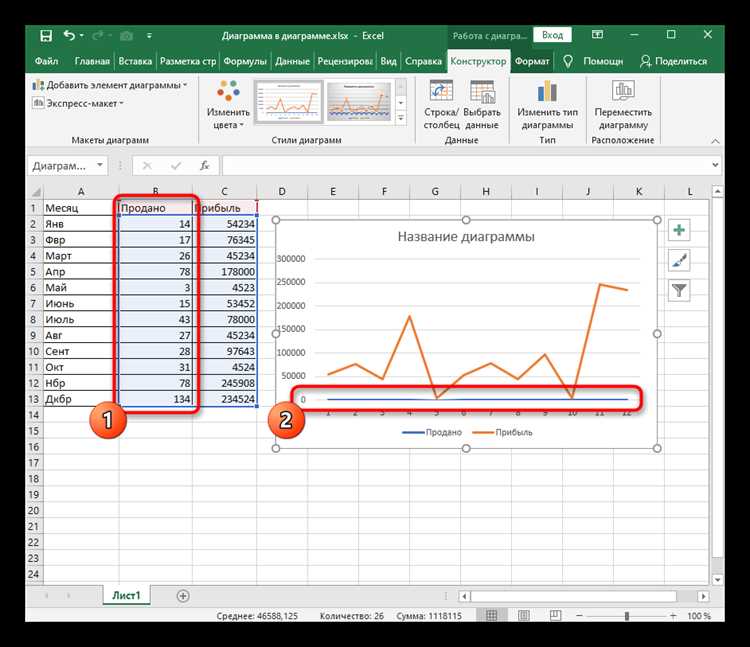Open chart elements with the green plus button
This screenshot has height=647, width=750.
click(679, 230)
